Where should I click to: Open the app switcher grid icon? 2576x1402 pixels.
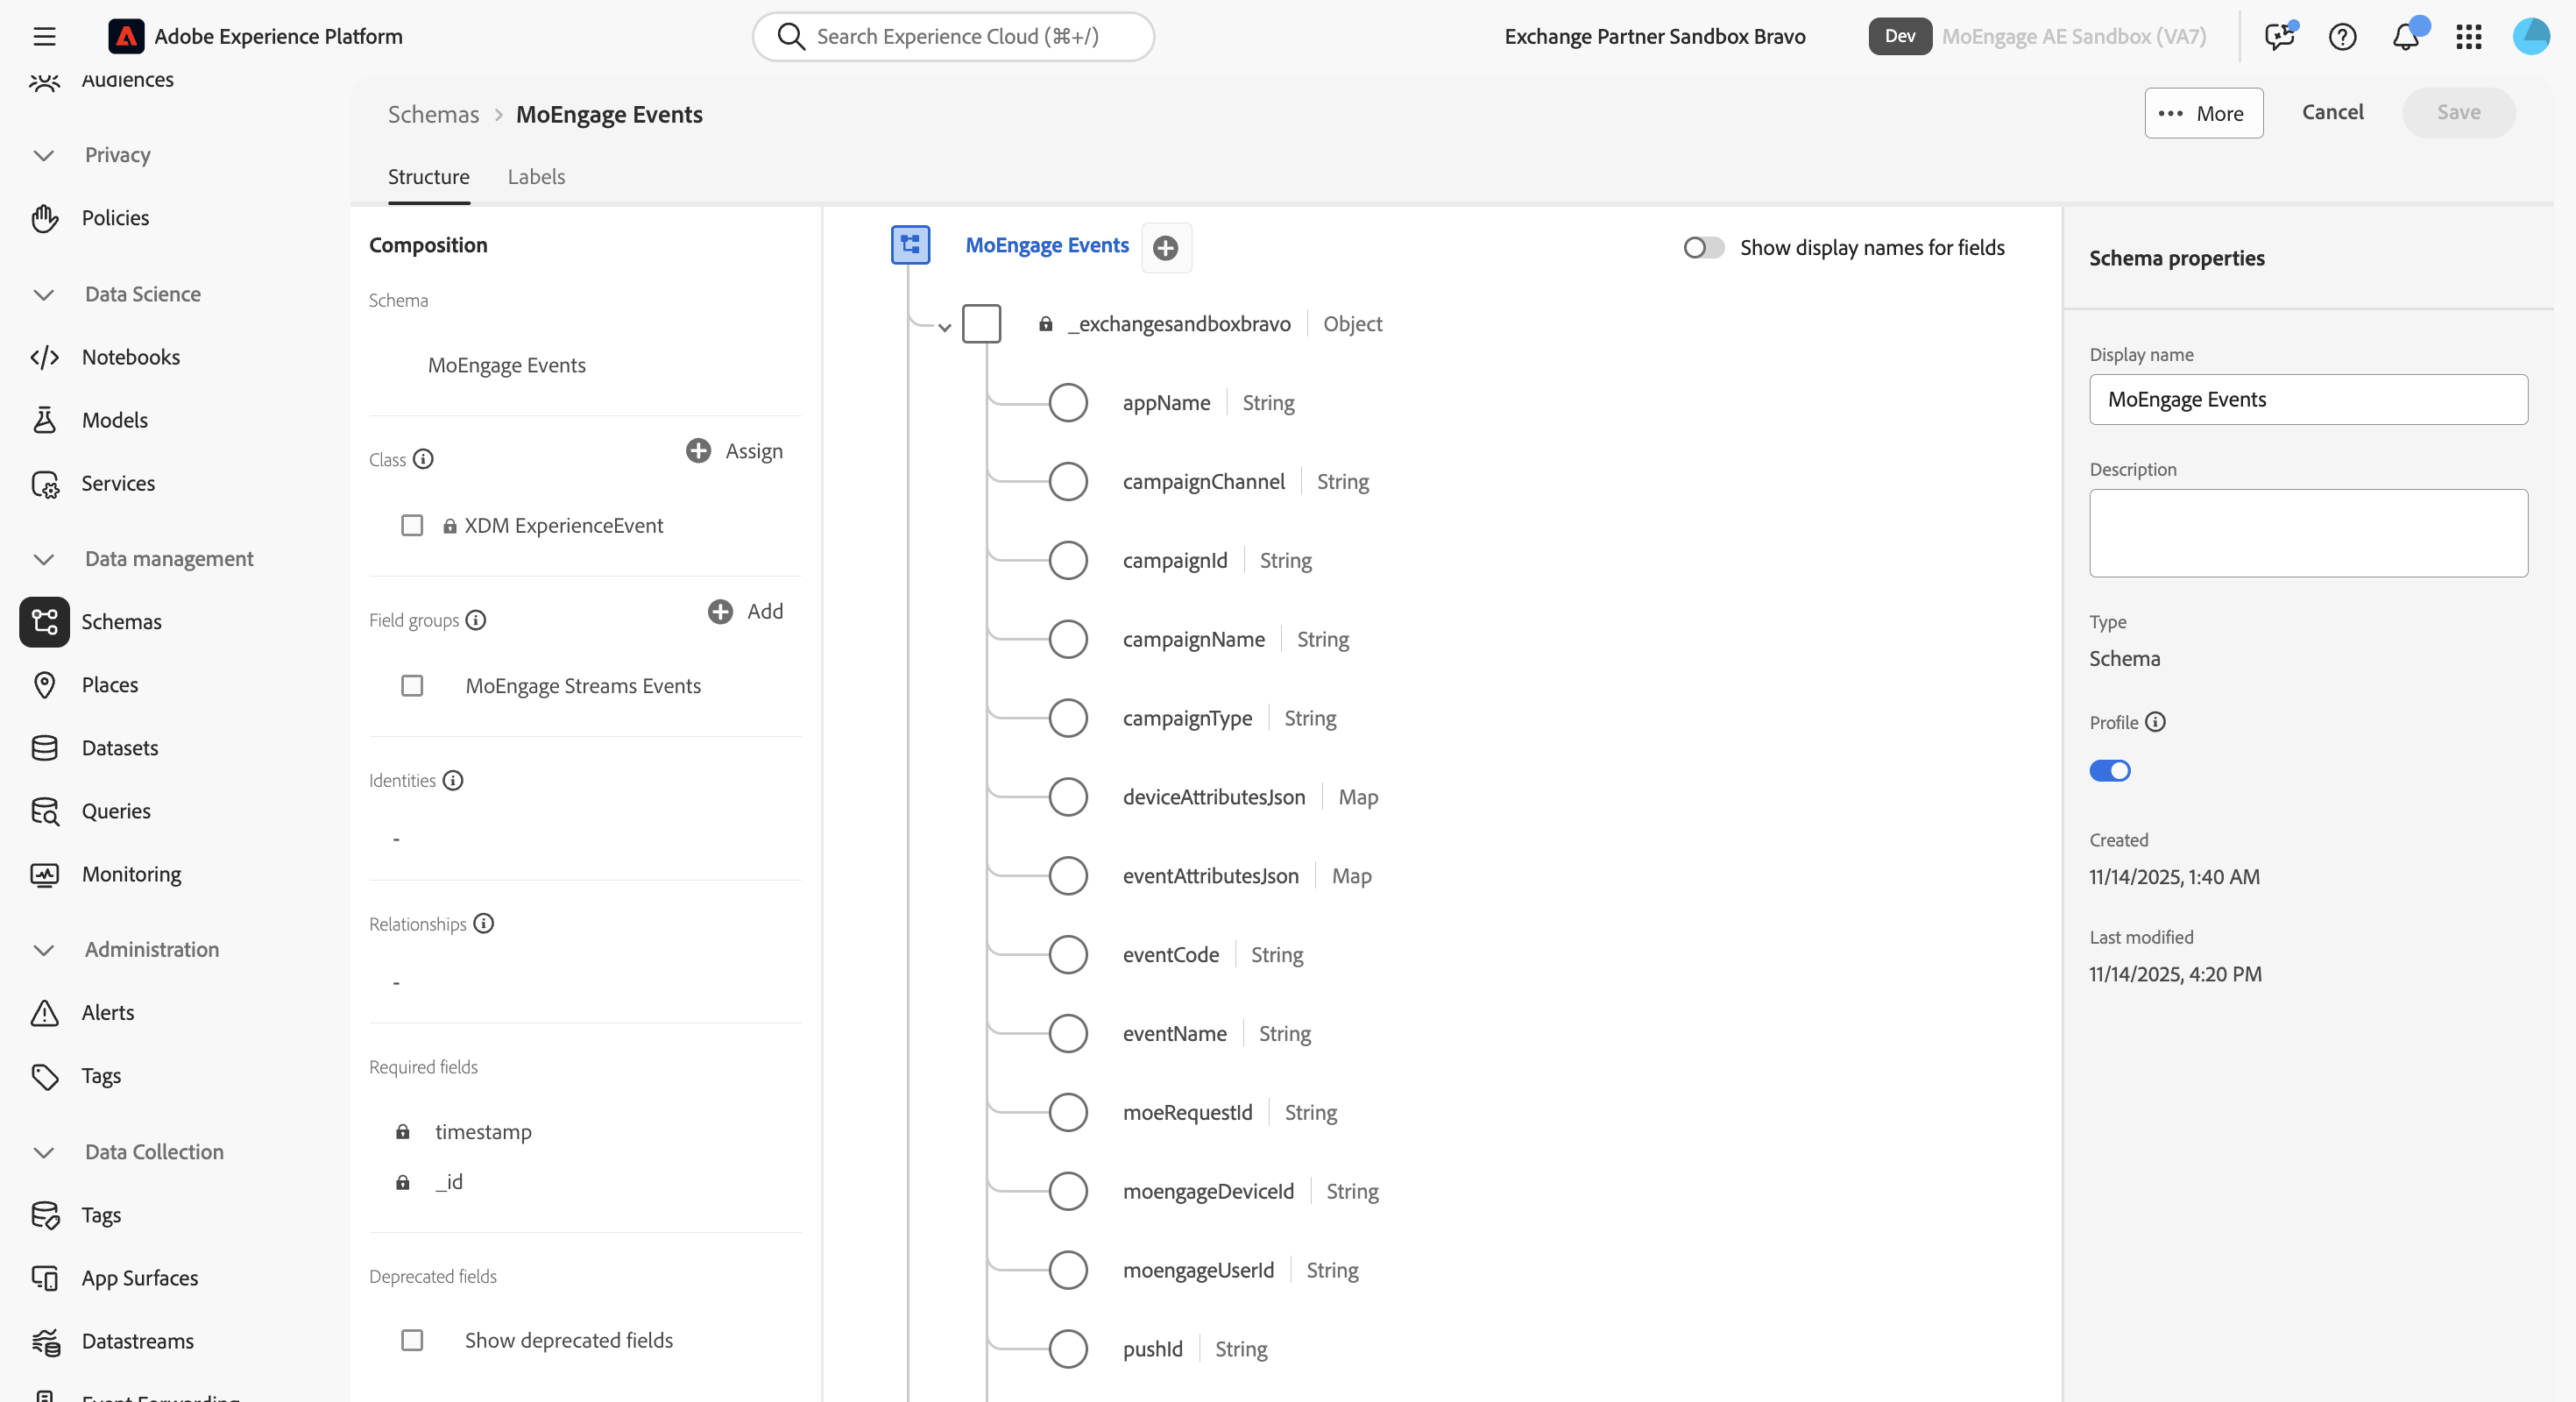coord(2468,37)
